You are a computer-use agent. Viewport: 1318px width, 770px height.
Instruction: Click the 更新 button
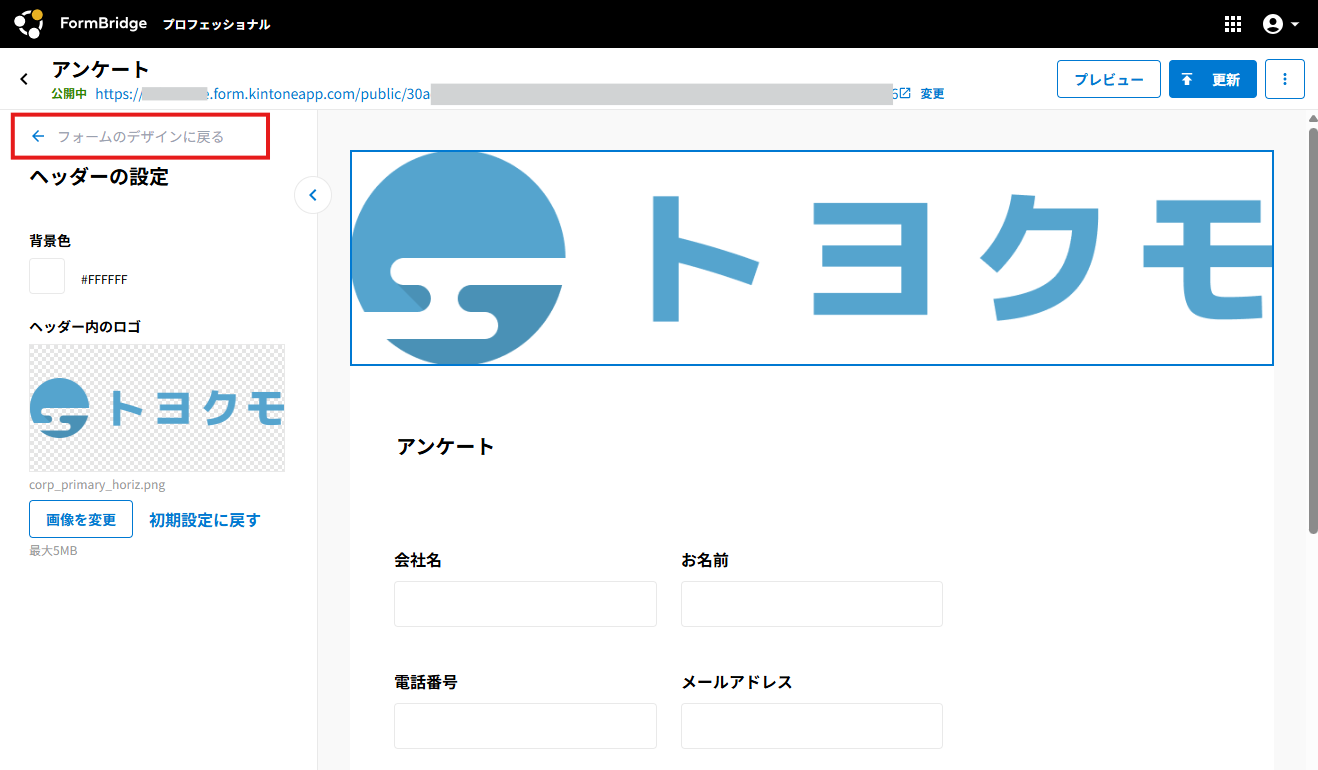[x=1212, y=79]
